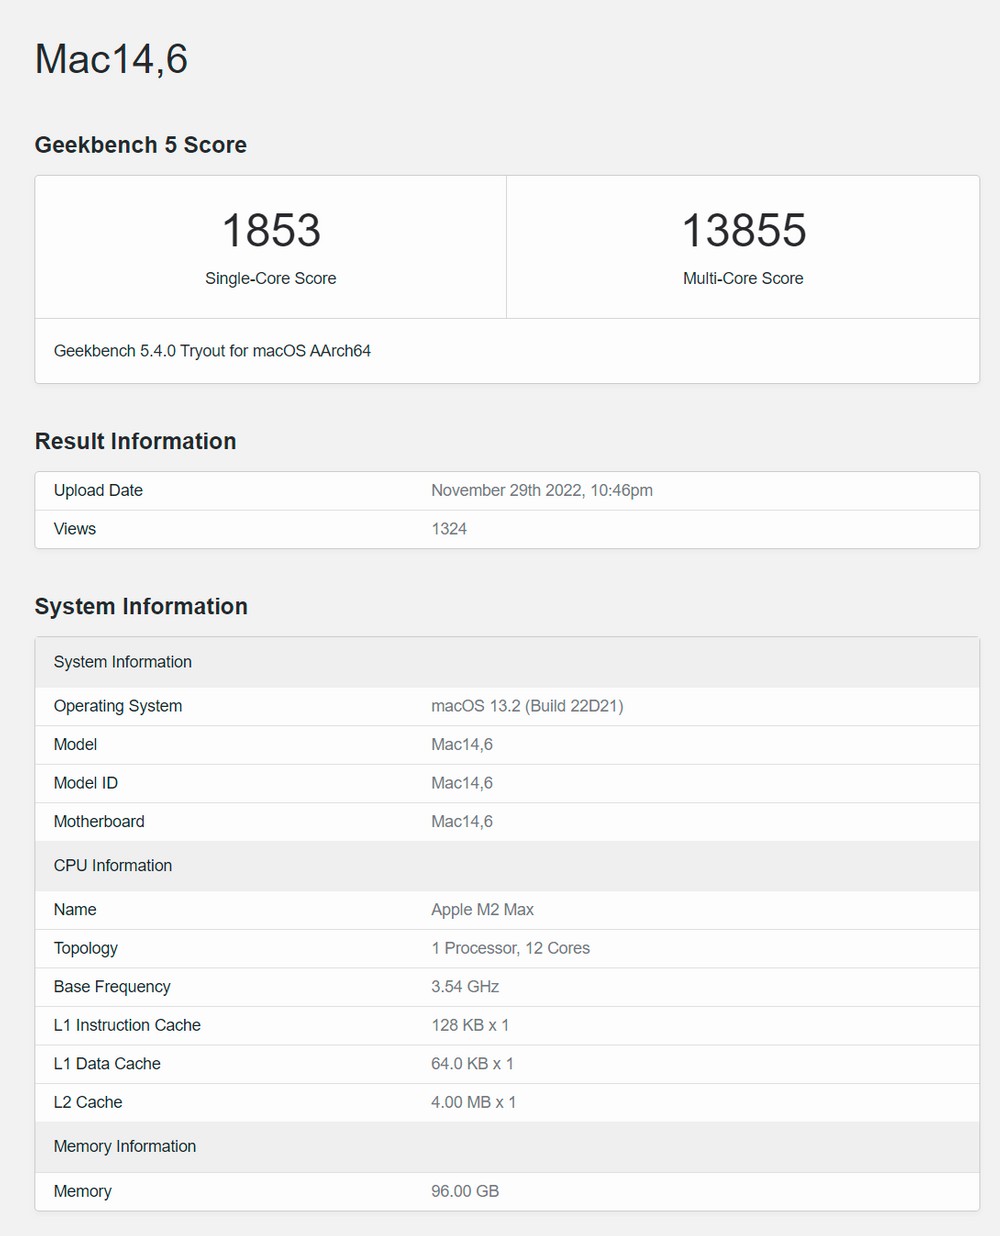The image size is (1000, 1236).
Task: Click the Result Information heading
Action: [135, 441]
